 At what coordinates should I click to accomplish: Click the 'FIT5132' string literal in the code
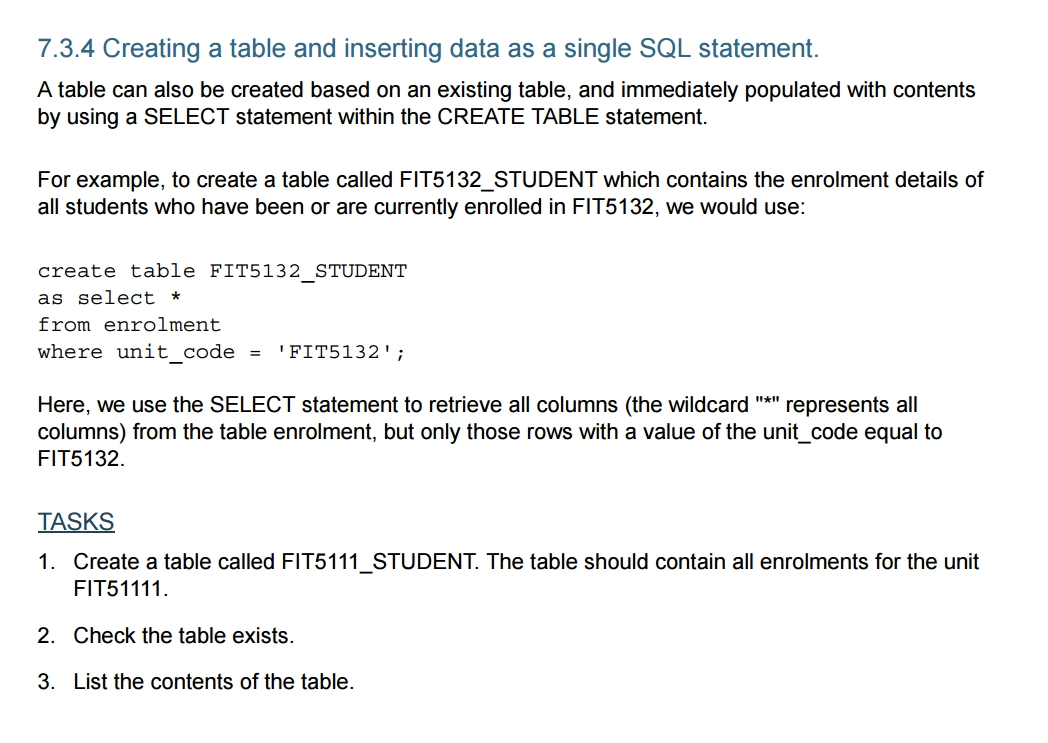336,351
